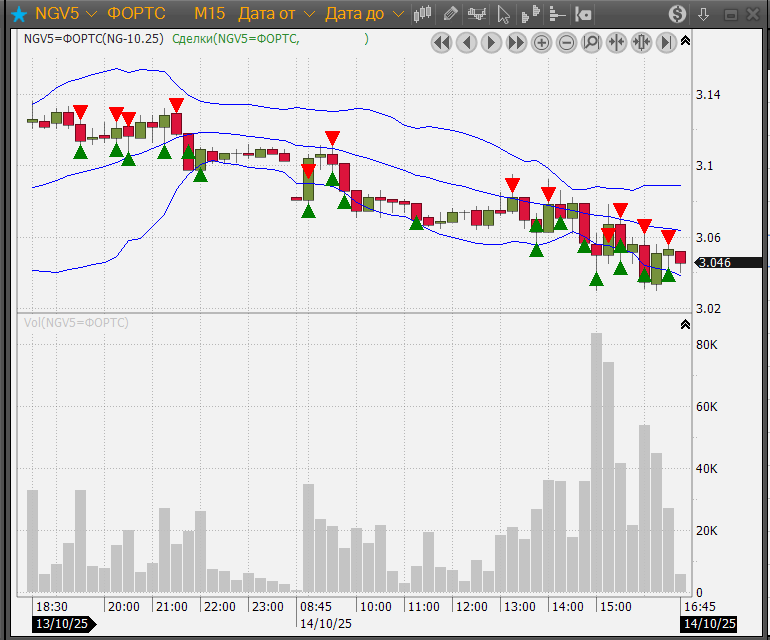Image resolution: width=770 pixels, height=640 pixels.
Task: Click the 60K volume axis label
Action: [707, 407]
